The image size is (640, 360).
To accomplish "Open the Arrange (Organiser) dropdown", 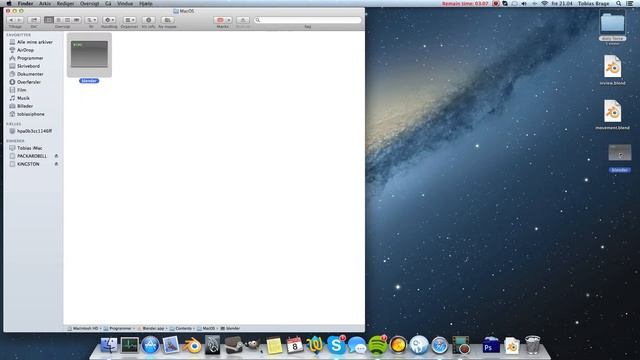I will (x=129, y=20).
